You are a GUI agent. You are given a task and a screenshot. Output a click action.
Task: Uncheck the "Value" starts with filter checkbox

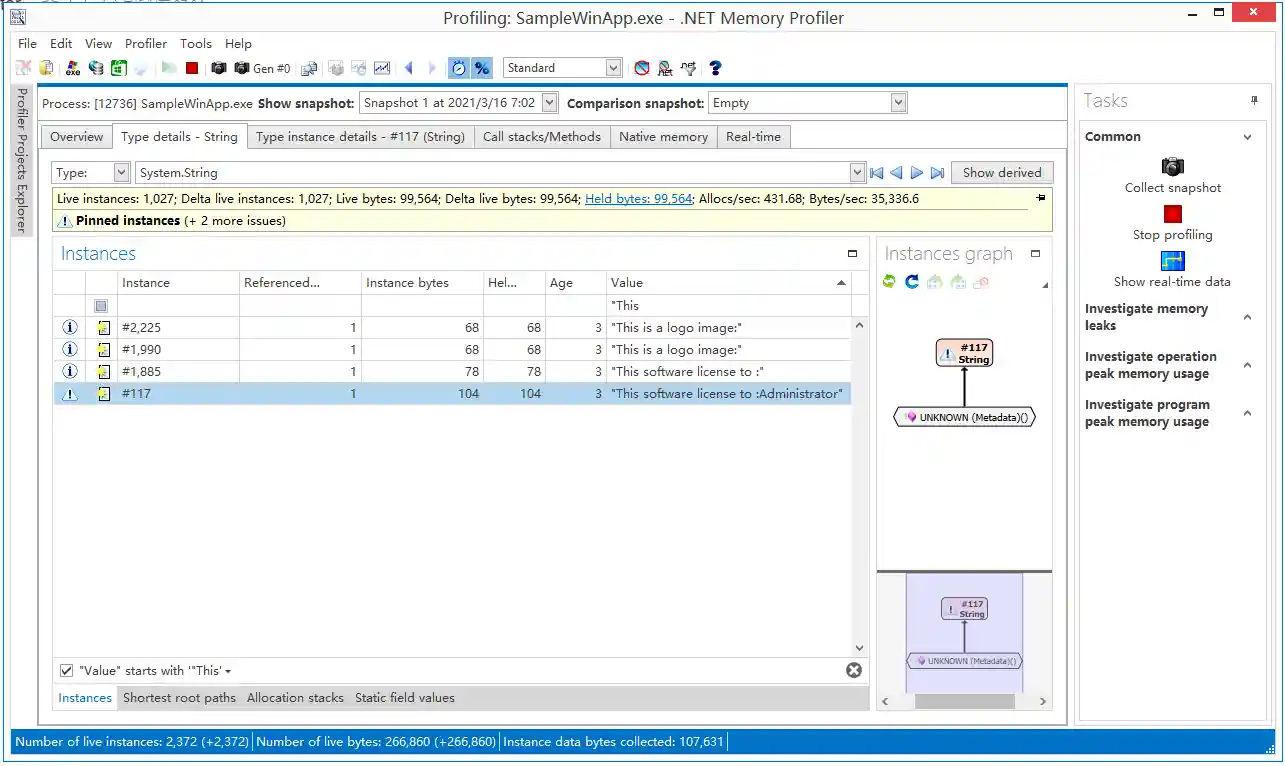point(66,671)
